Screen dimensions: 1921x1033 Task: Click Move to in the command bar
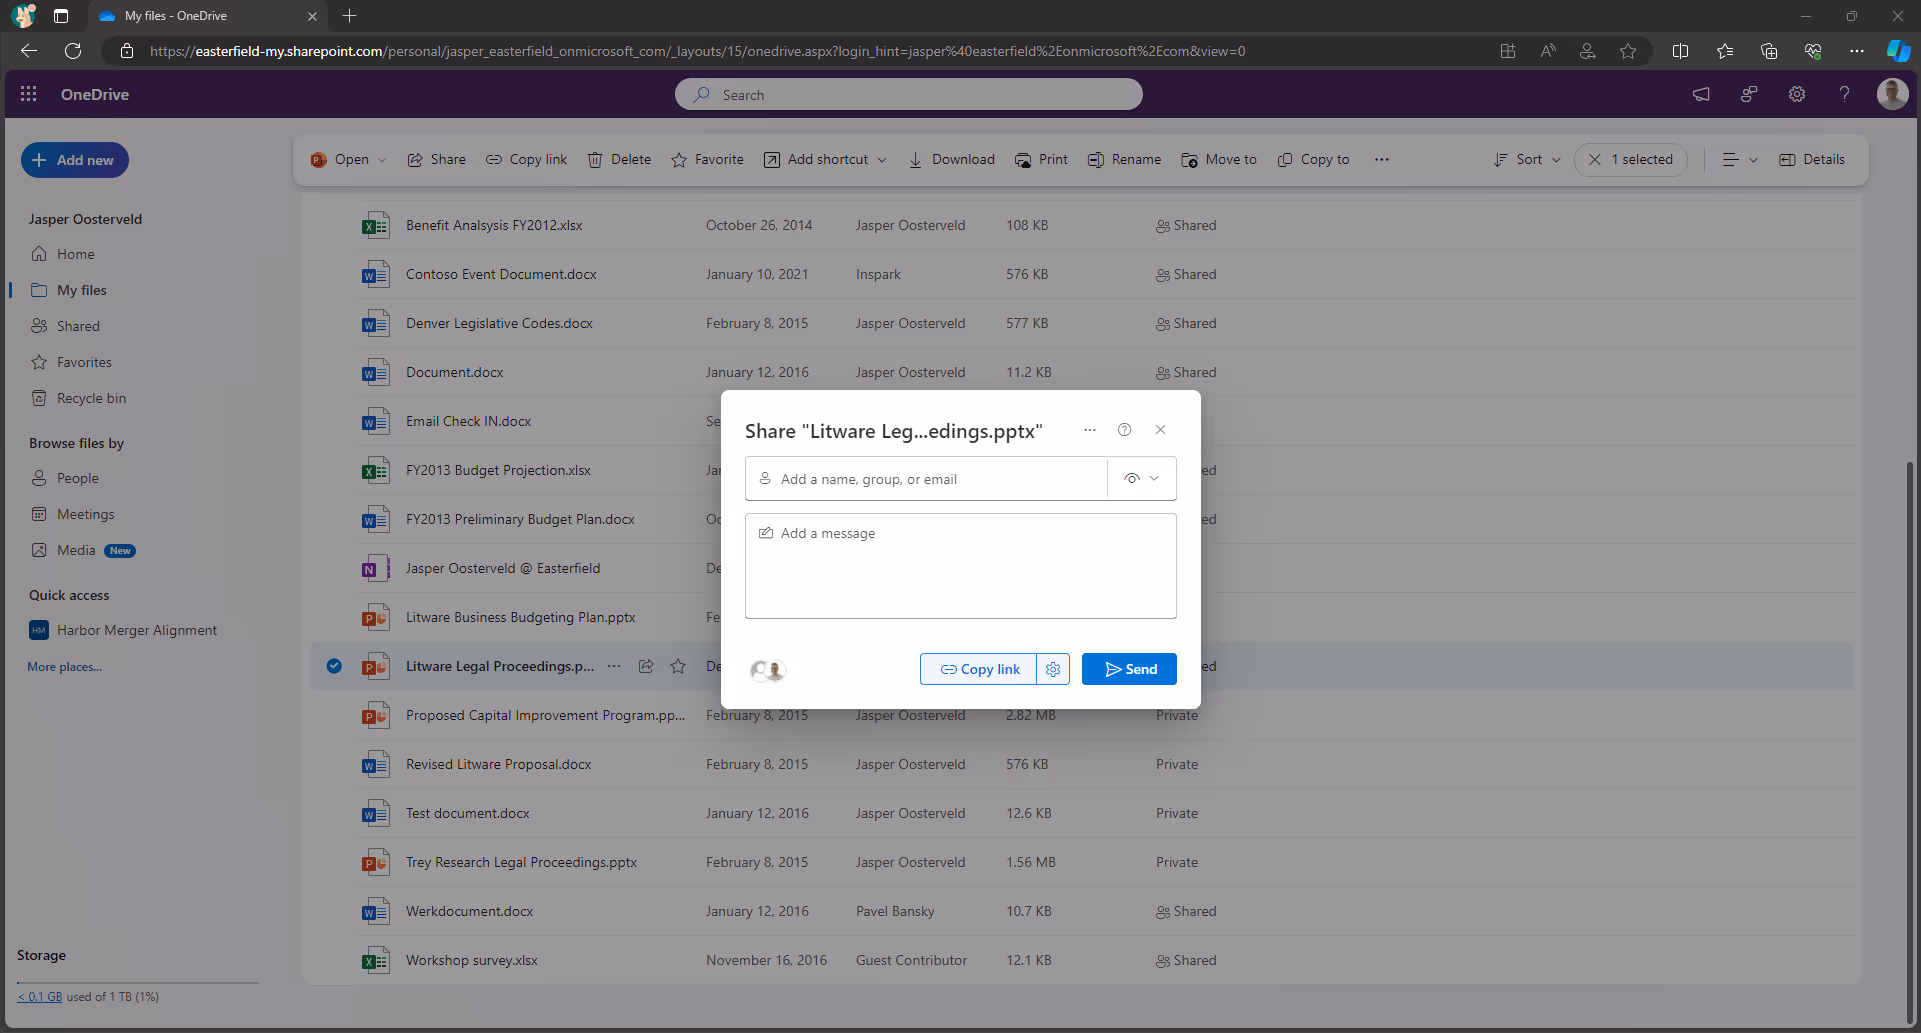click(x=1219, y=160)
